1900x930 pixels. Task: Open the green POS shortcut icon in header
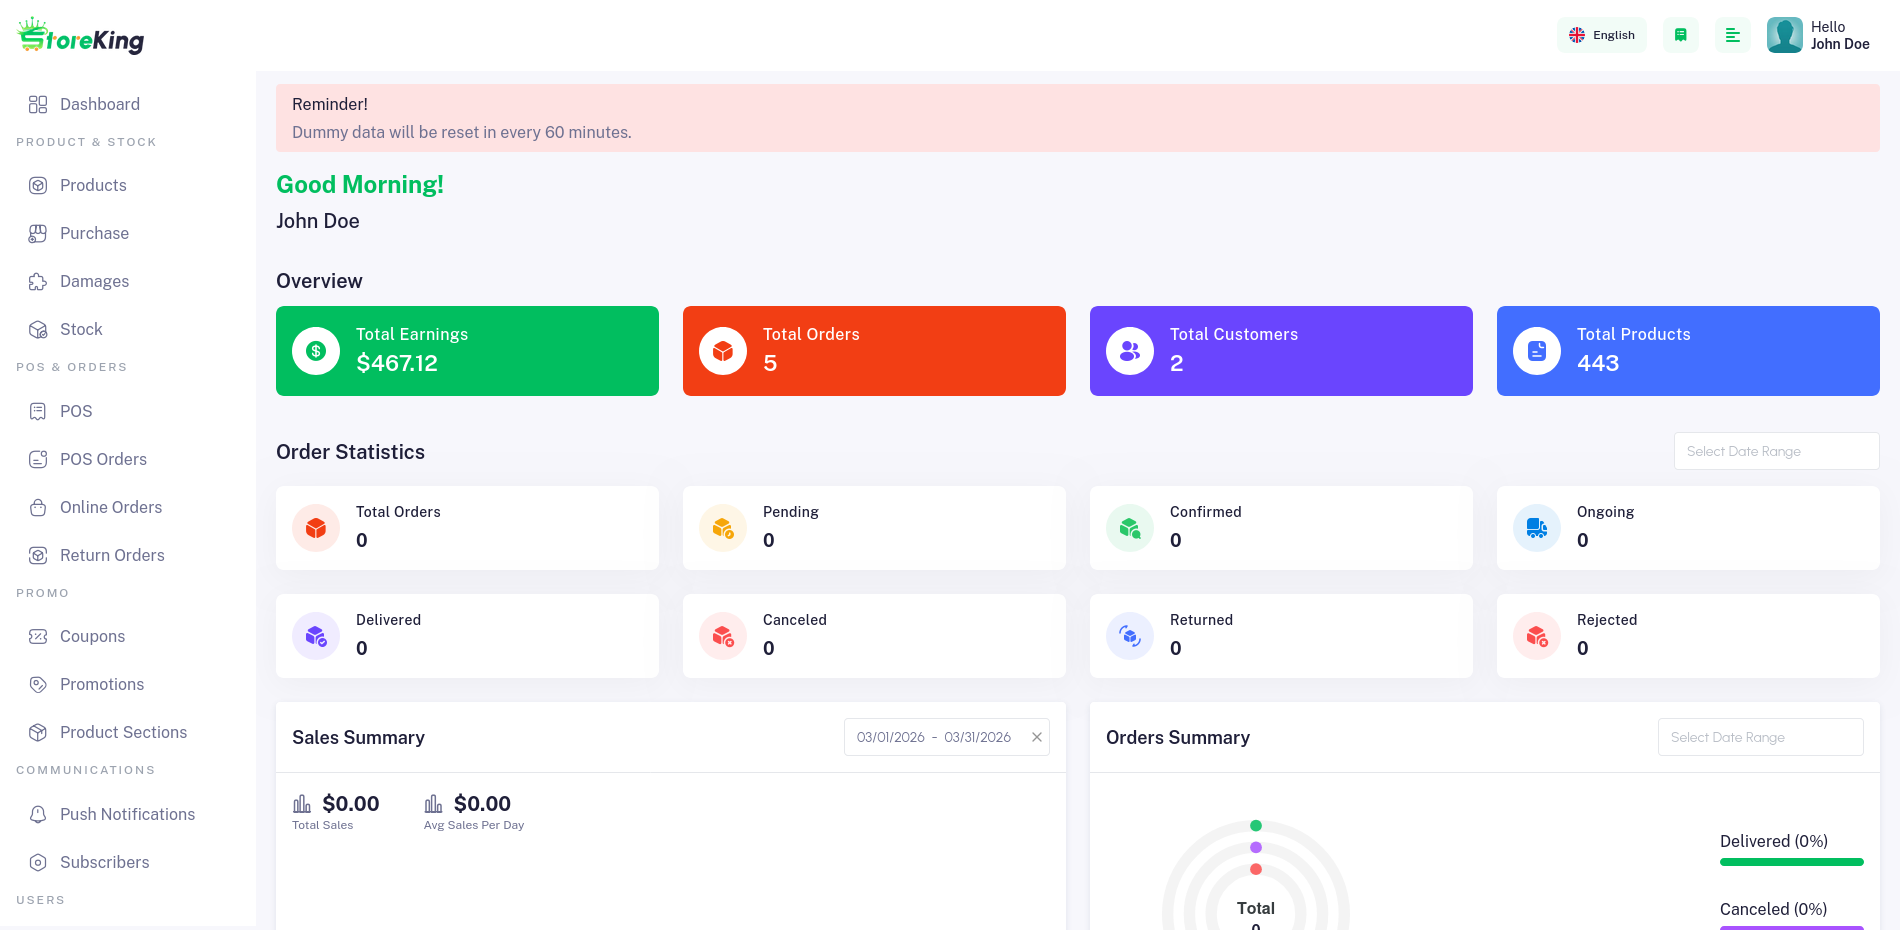click(x=1680, y=35)
